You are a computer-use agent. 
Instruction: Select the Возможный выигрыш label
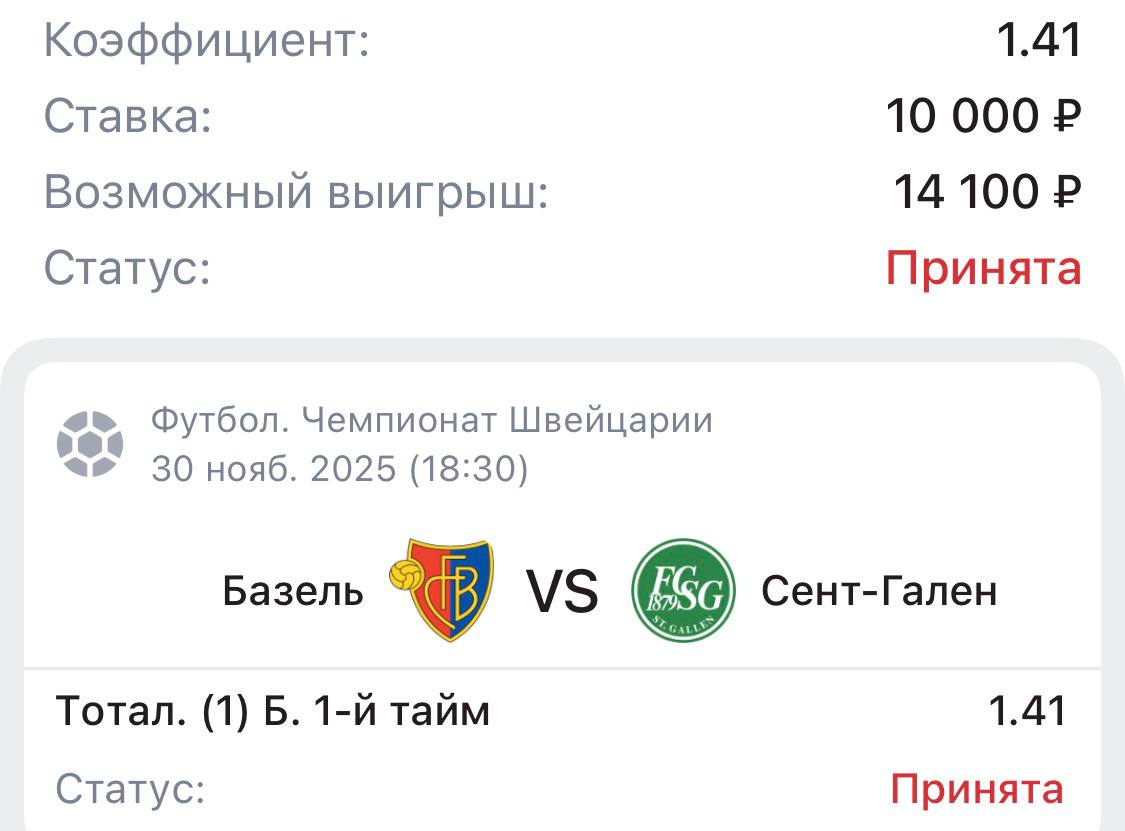(296, 192)
